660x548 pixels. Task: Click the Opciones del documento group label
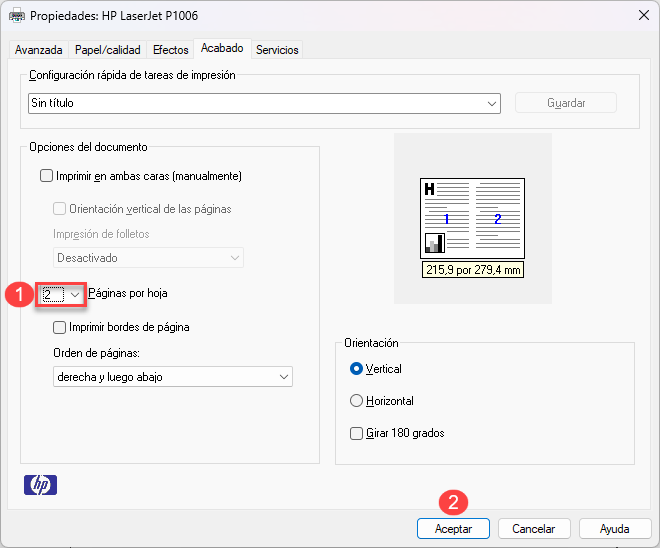click(x=88, y=147)
